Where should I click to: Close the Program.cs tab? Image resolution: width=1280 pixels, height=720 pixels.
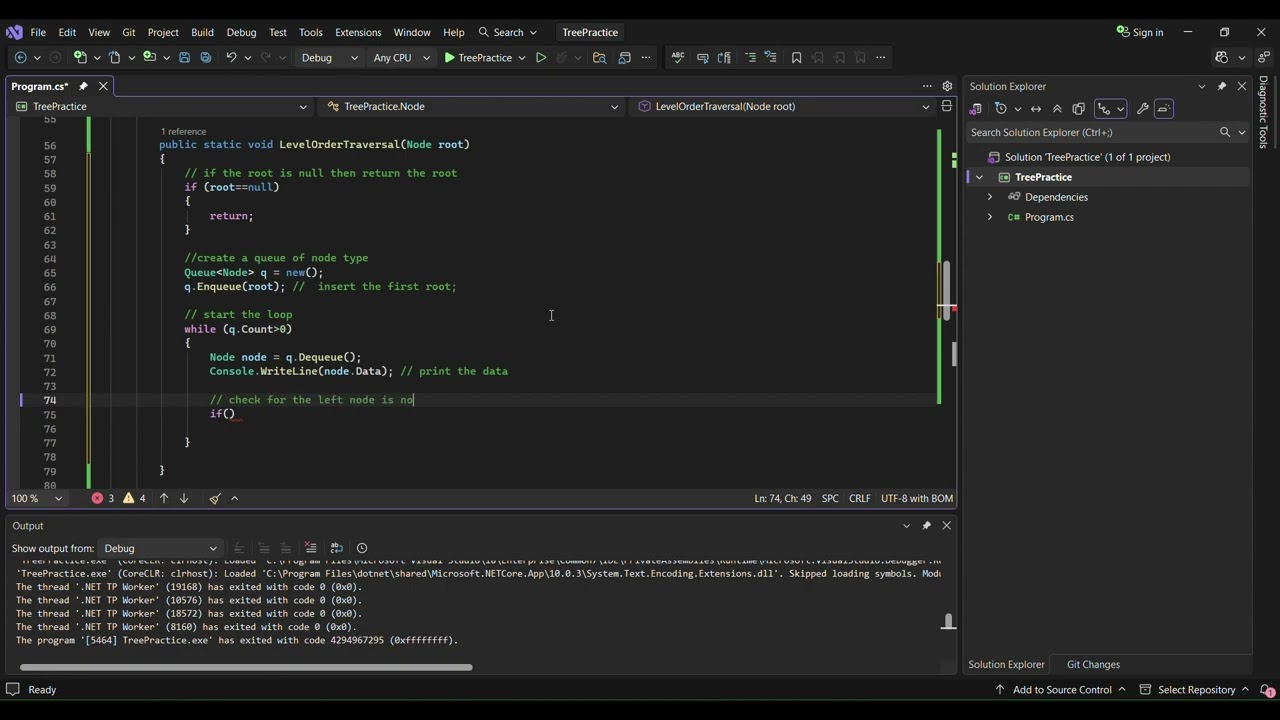tap(103, 86)
